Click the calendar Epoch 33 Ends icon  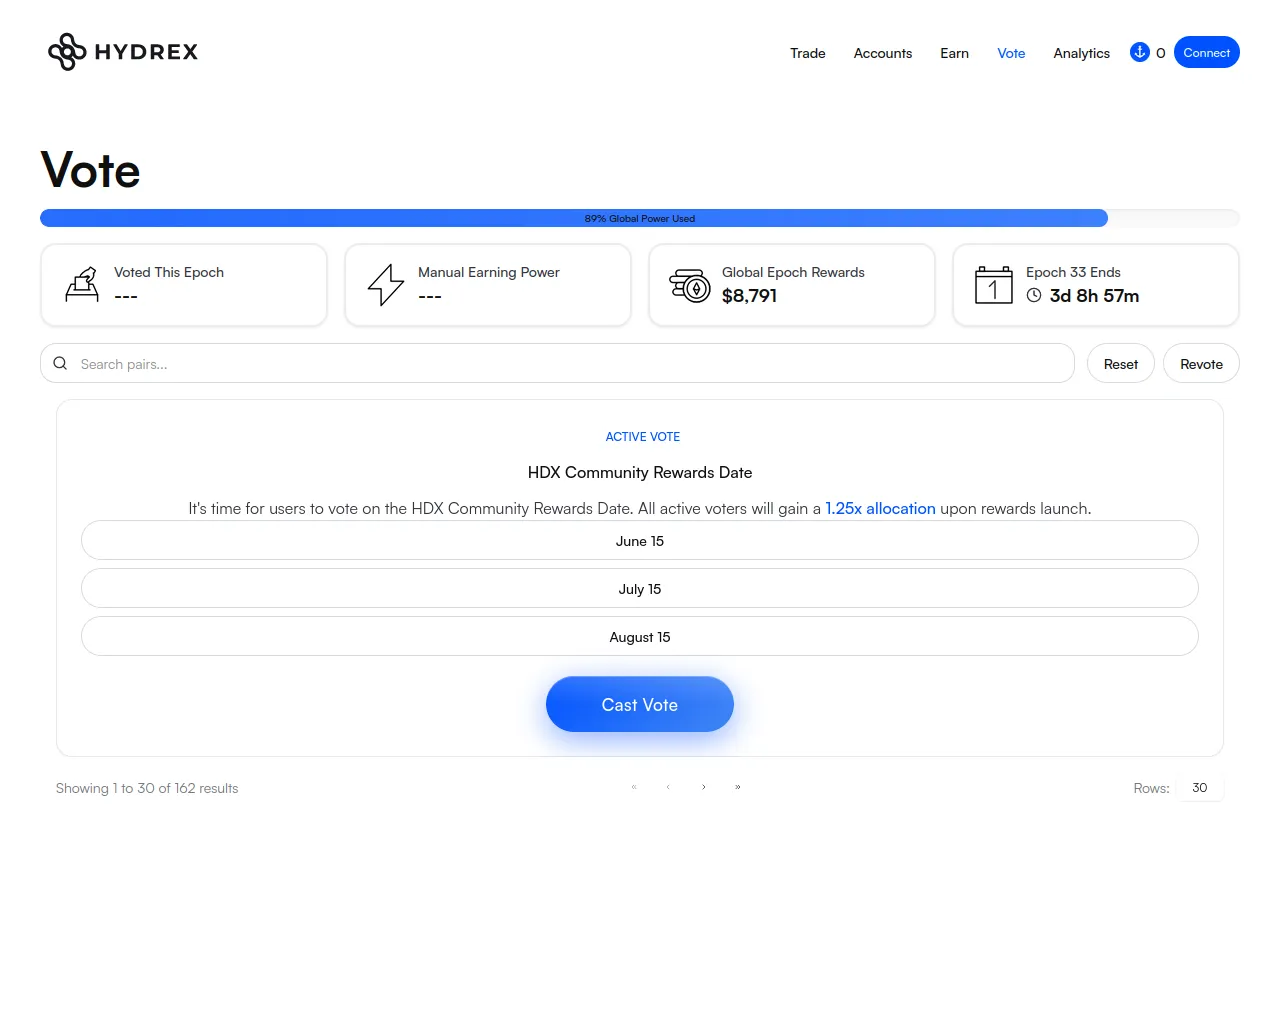[x=994, y=285]
